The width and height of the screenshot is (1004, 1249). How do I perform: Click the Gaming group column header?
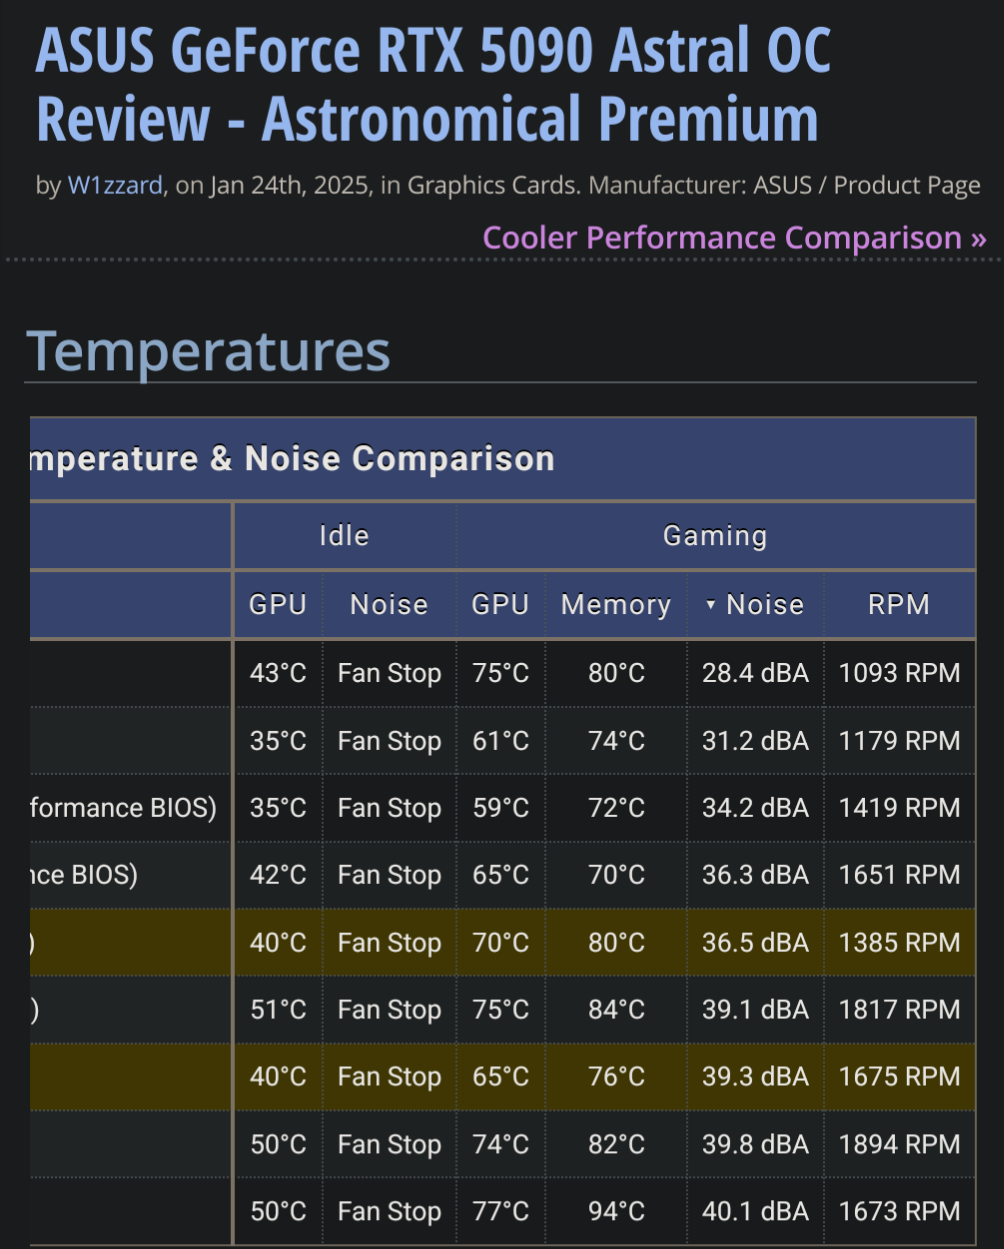(715, 535)
